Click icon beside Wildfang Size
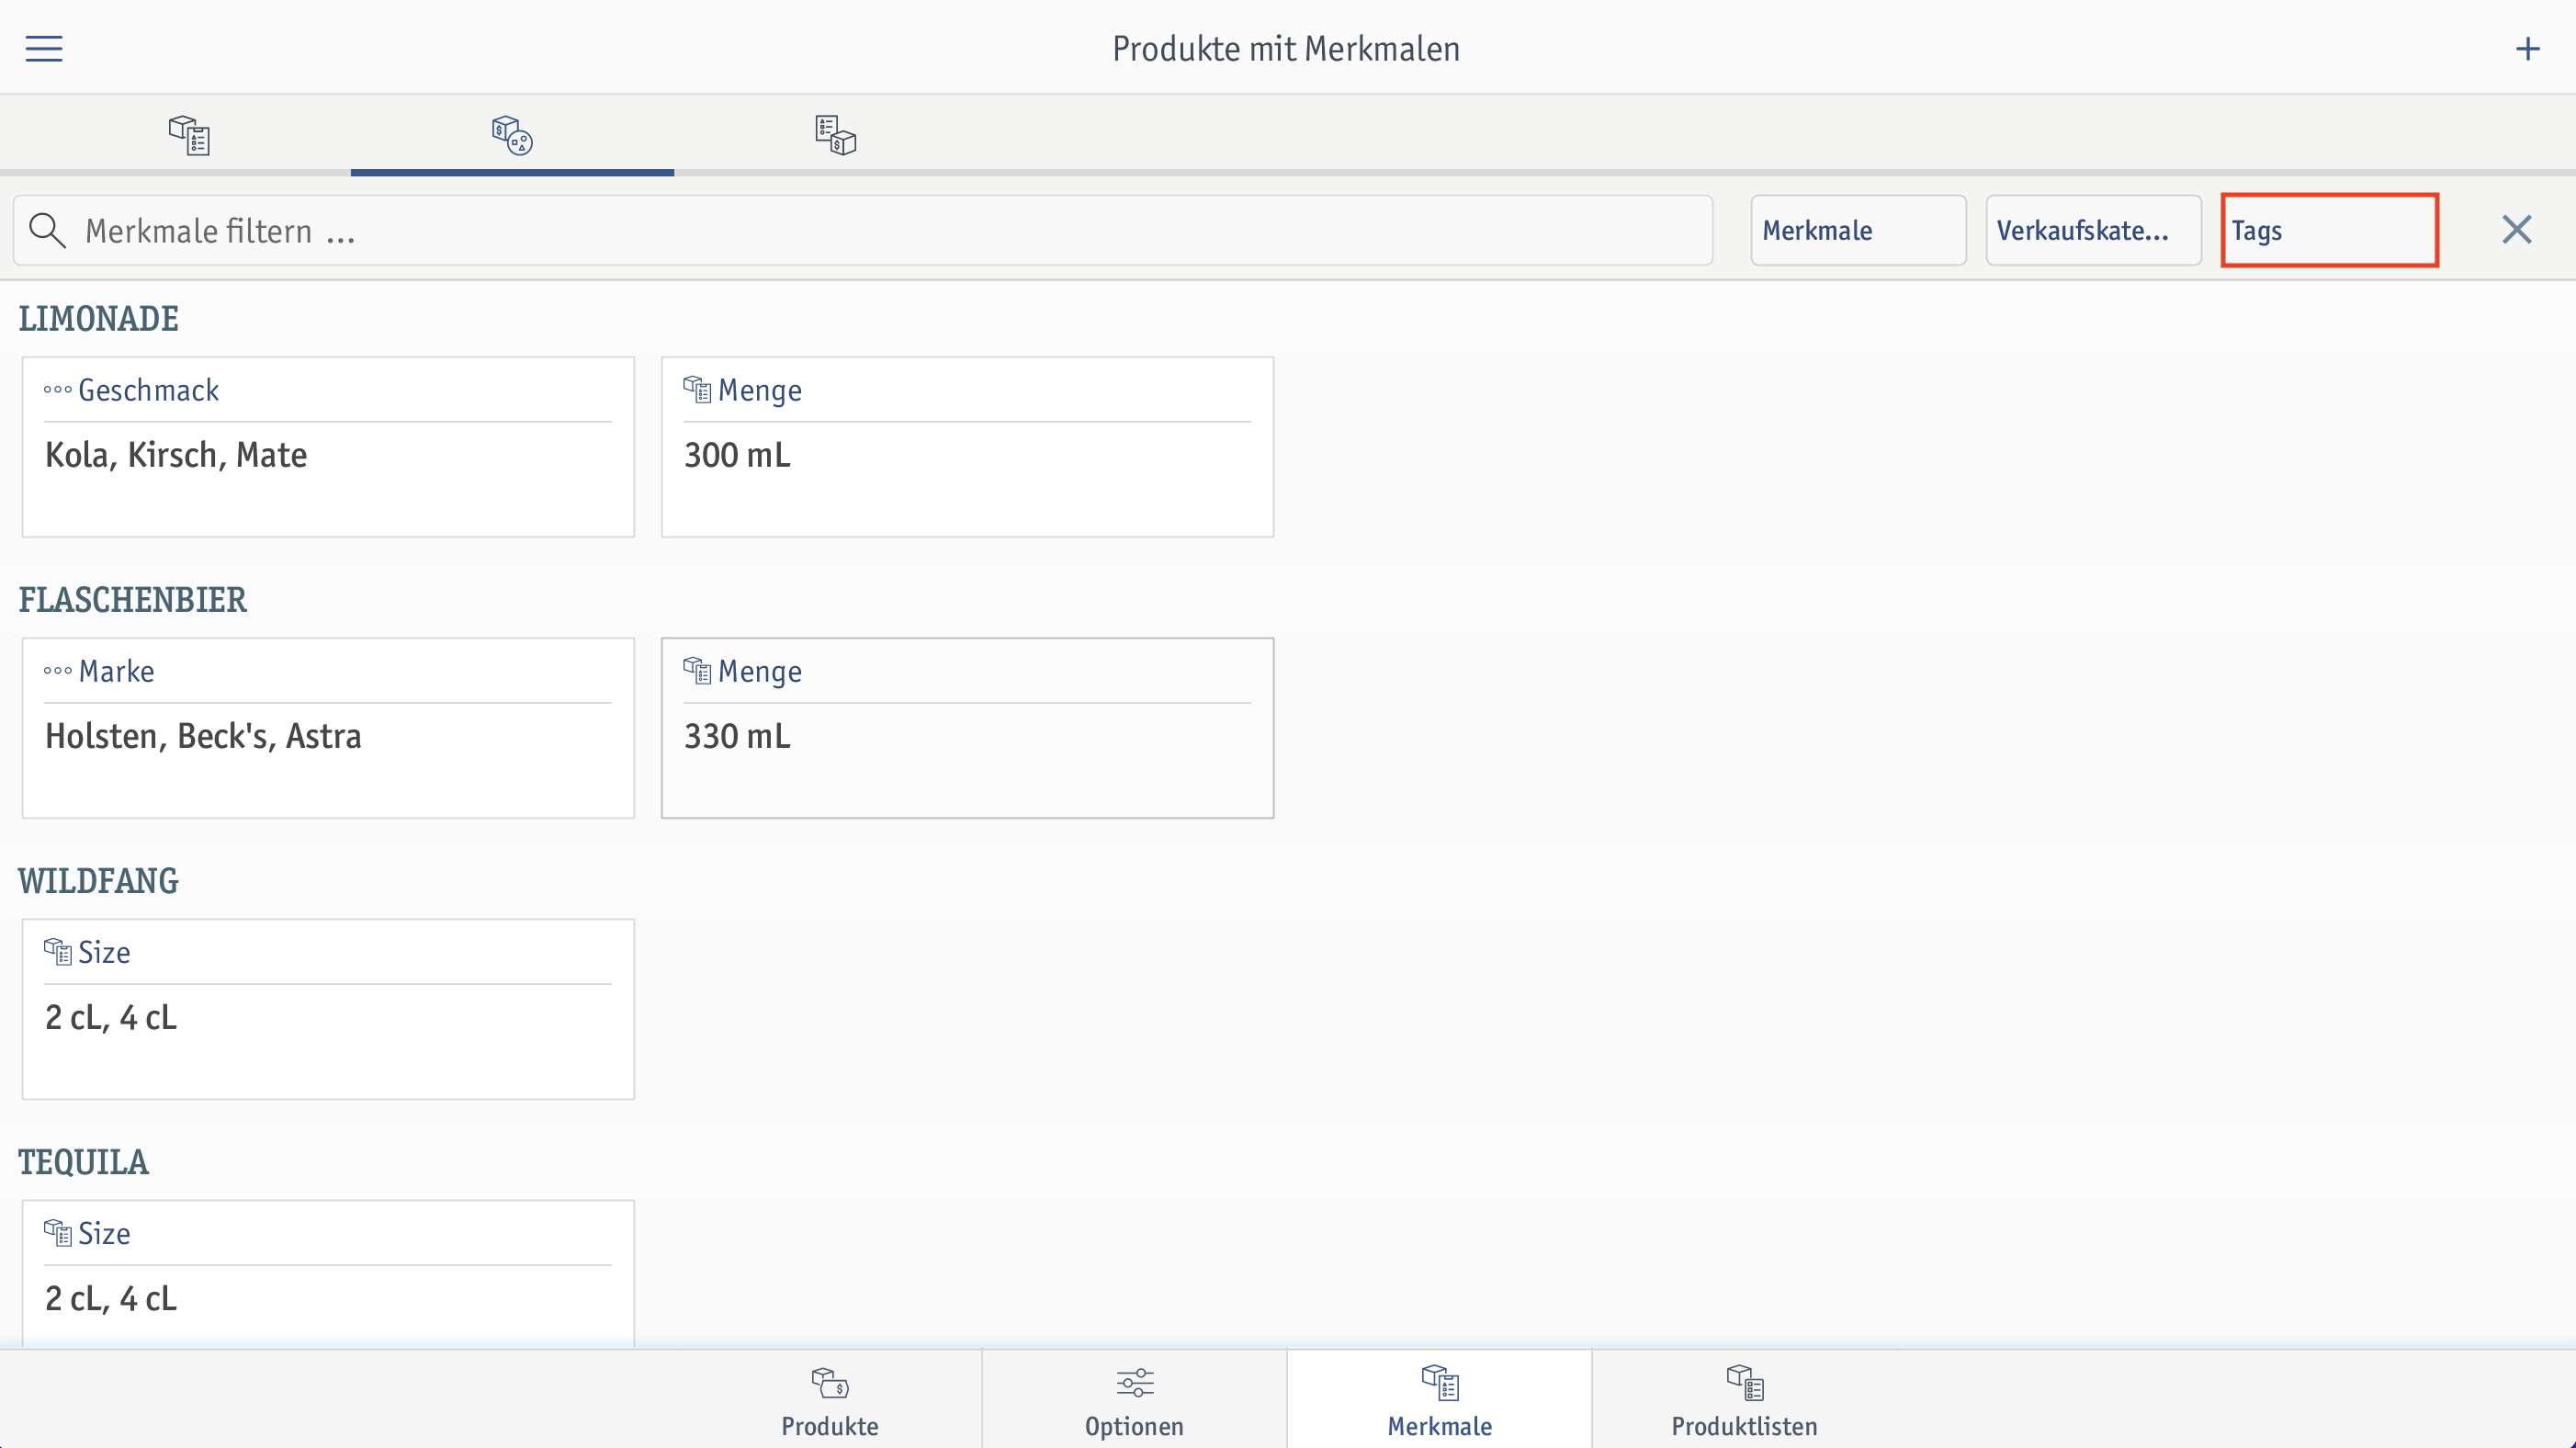This screenshot has width=2576, height=1448. pyautogui.click(x=57, y=951)
